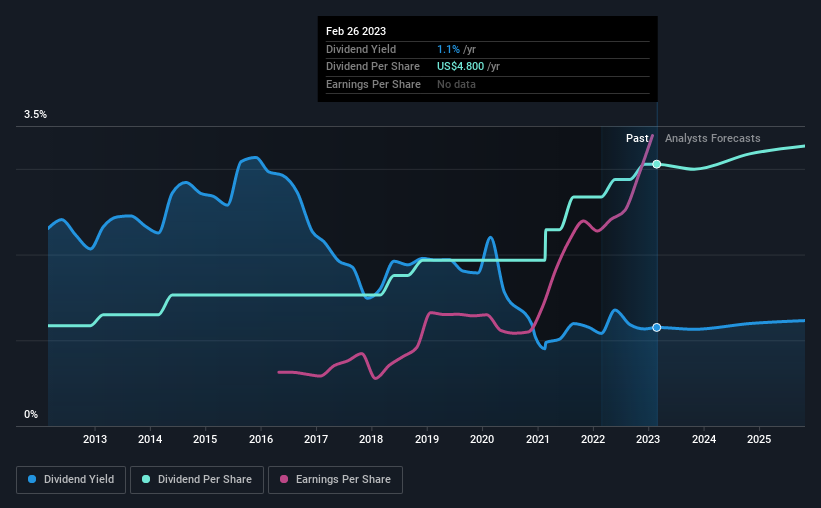Image resolution: width=821 pixels, height=508 pixels.
Task: Click the 2025 x-axis label
Action: click(759, 439)
